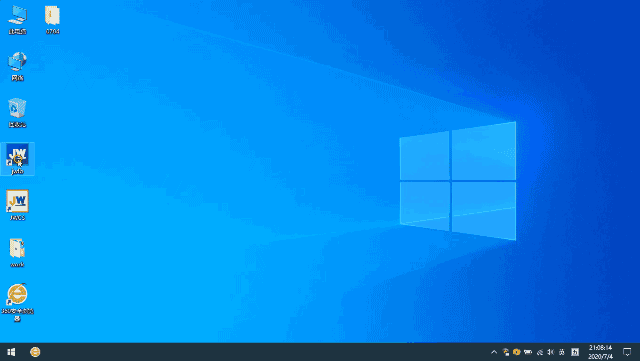Select the 360 browser desktop shortcut
This screenshot has height=361, width=640.
point(18,302)
